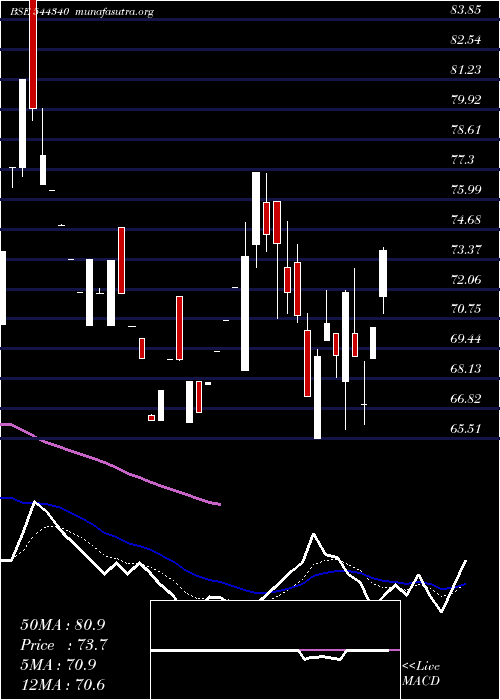The height and width of the screenshot is (700, 500).
Task: Click the 78.61 price axis label
Action: [466, 130]
